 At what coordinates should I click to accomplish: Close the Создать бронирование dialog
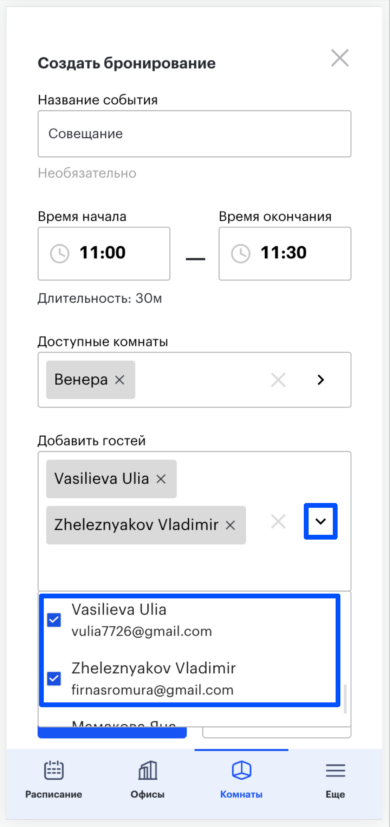pos(340,58)
